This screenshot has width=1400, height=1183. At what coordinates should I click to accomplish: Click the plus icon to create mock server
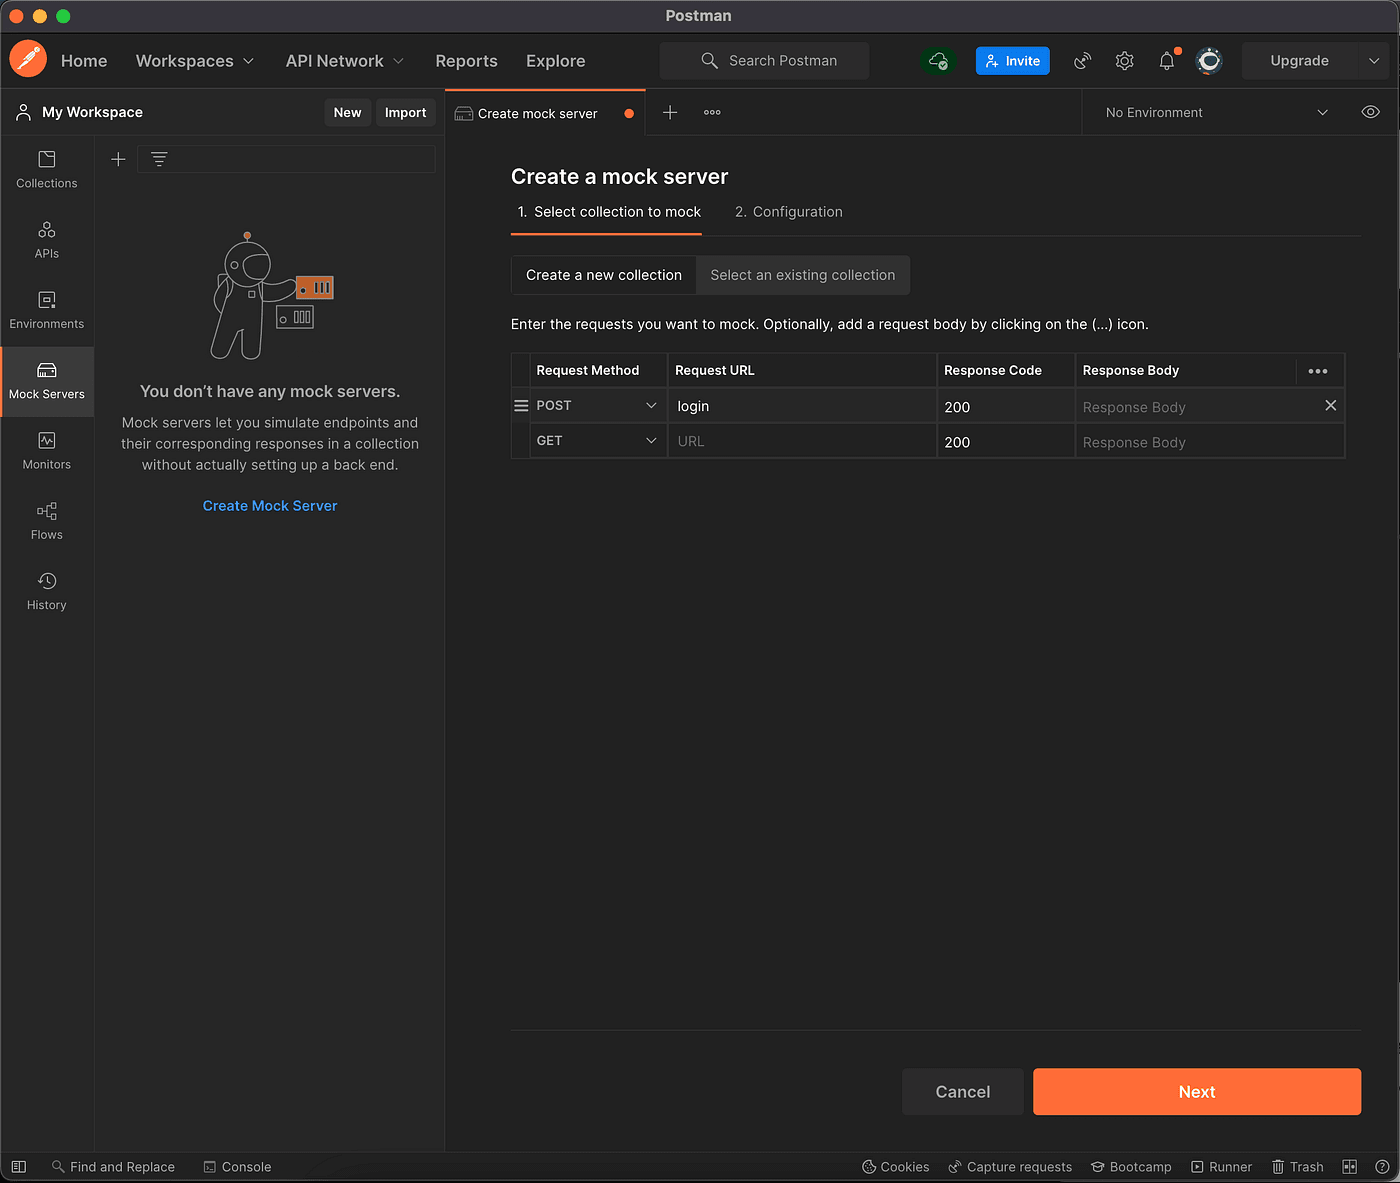(118, 159)
